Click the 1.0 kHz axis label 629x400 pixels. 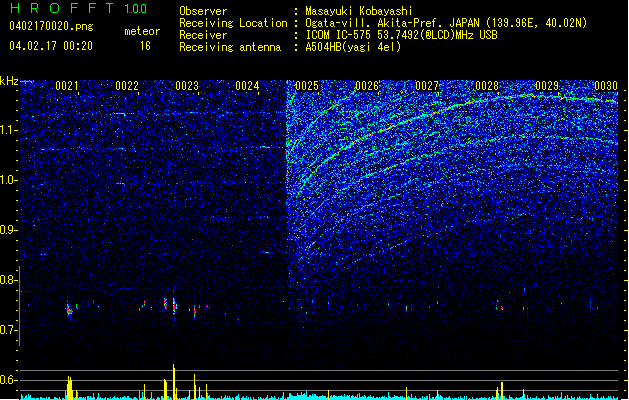click(8, 180)
